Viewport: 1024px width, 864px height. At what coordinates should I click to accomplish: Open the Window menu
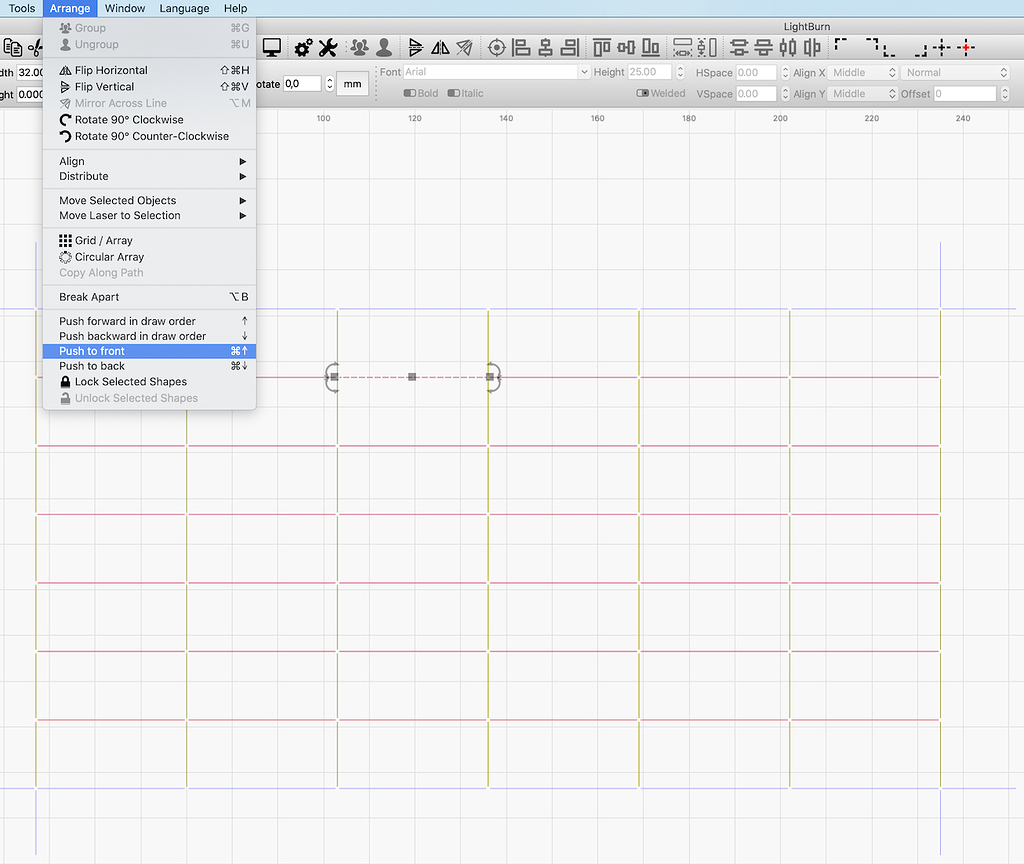pos(124,8)
